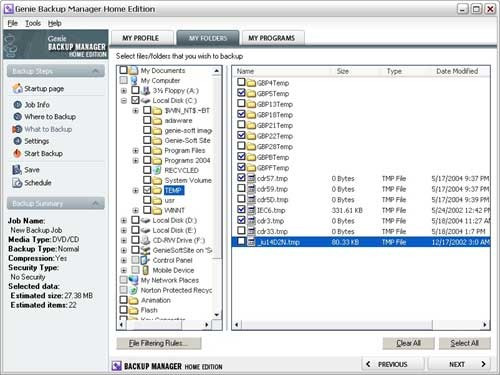Click the My Network Places icon
The height and width of the screenshot is (375, 500).
[x=134, y=280]
